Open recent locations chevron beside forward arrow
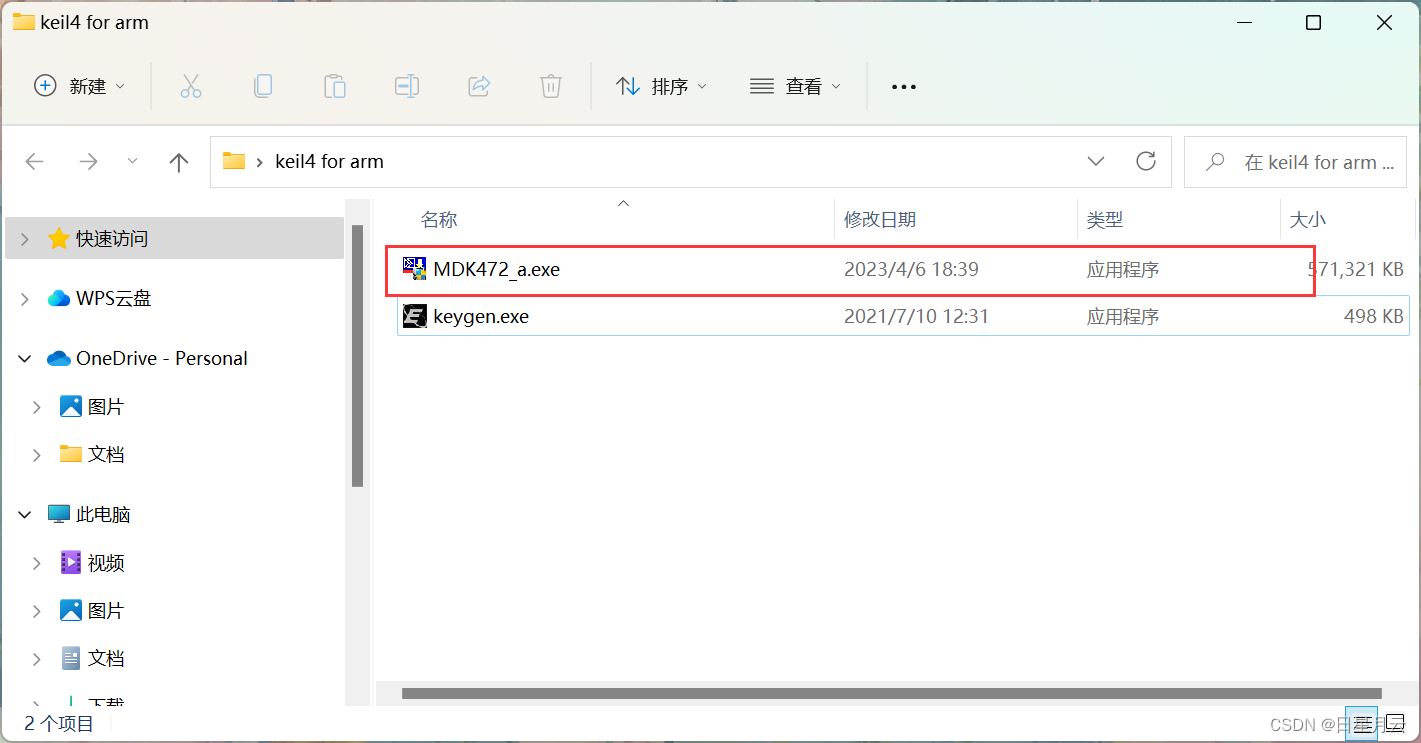Image resolution: width=1421 pixels, height=743 pixels. [132, 162]
